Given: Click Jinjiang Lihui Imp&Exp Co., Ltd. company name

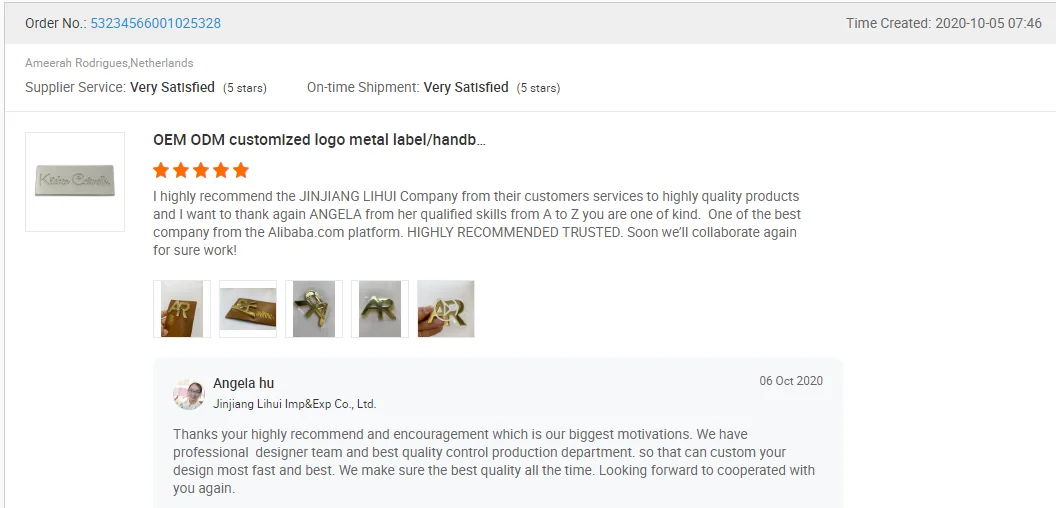Looking at the screenshot, I should point(295,404).
